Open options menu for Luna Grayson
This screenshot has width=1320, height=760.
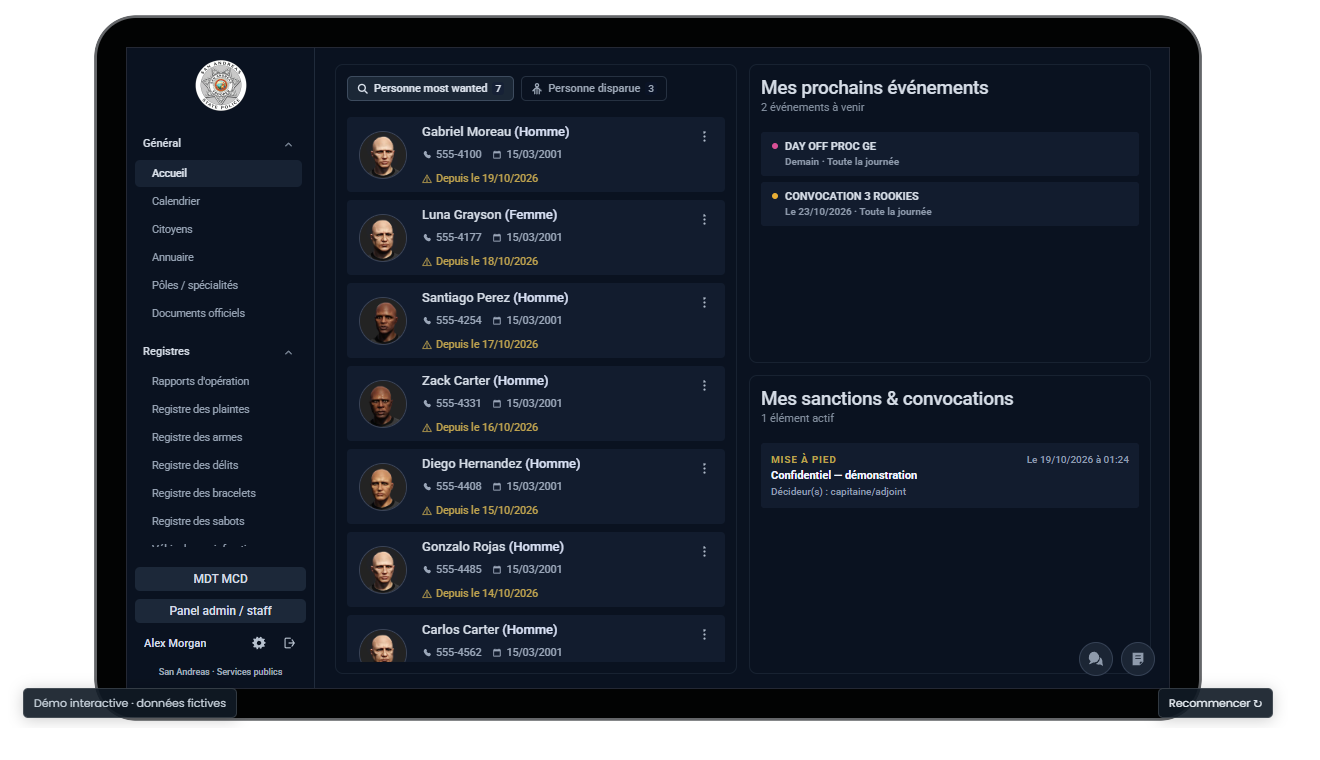pyautogui.click(x=704, y=220)
